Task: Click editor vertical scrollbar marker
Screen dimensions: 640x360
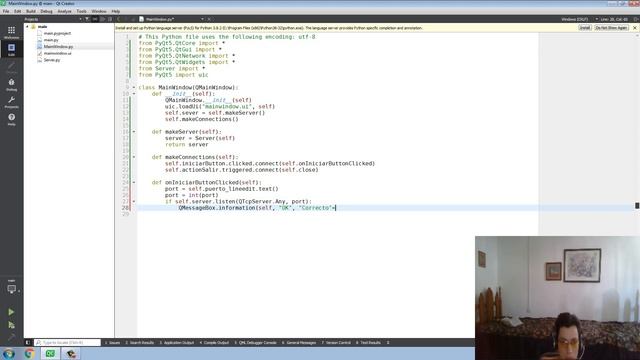Action: pyautogui.click(x=637, y=206)
